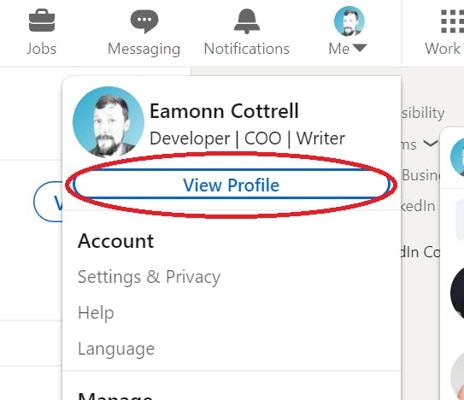
Task: Click the Work text label
Action: point(443,49)
